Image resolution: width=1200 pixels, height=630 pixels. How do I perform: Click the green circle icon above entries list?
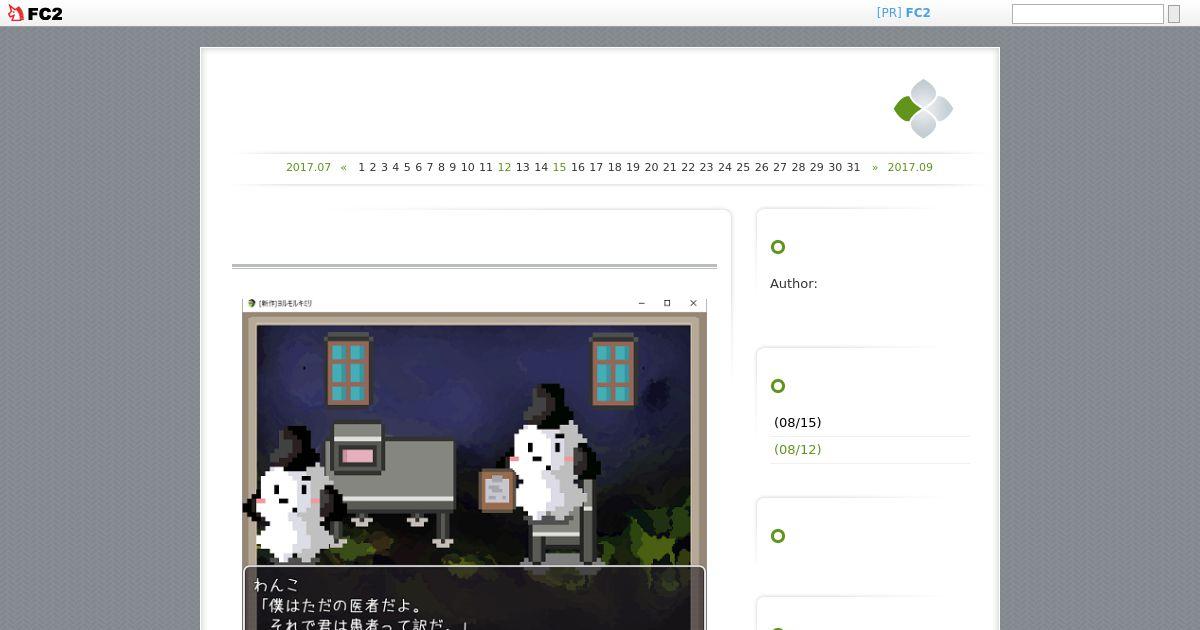pos(778,386)
